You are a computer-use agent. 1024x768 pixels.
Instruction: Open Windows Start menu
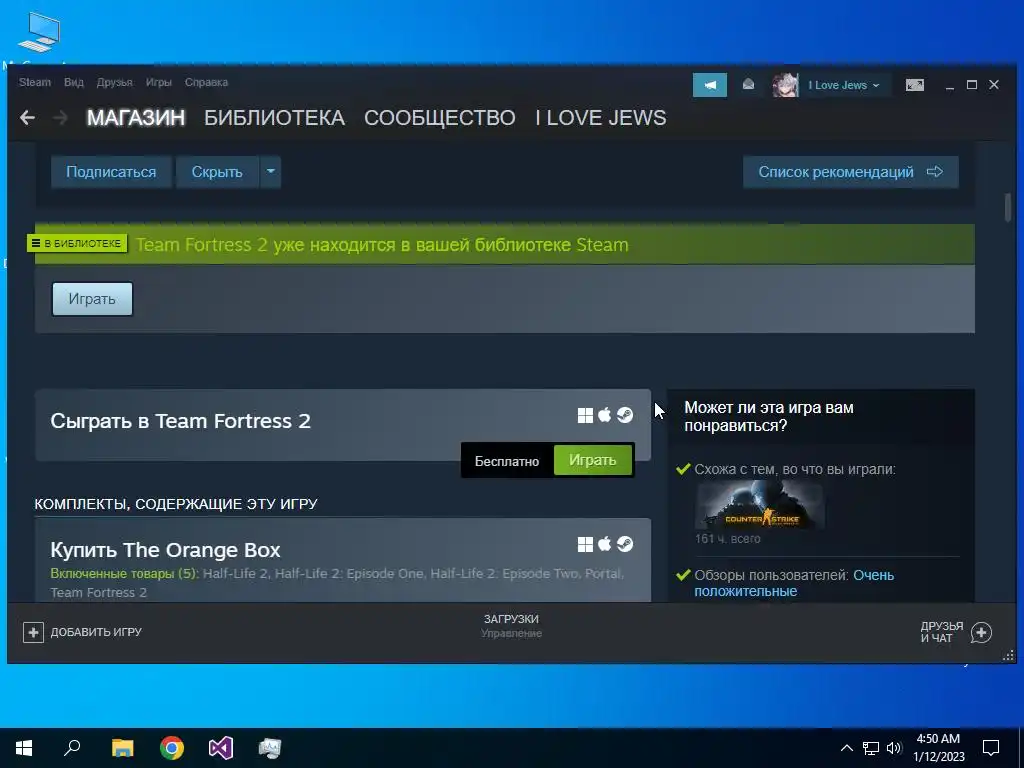24,748
